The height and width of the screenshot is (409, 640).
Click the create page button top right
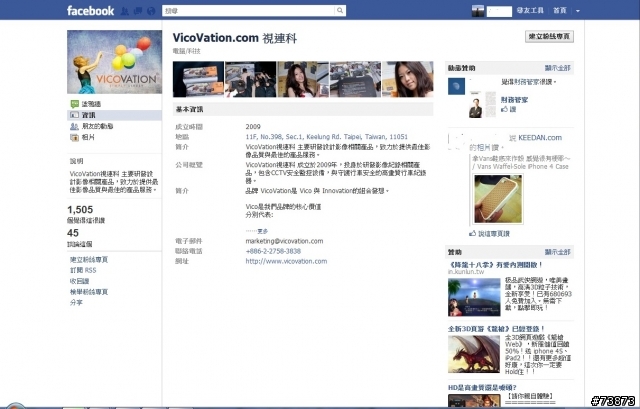click(549, 36)
